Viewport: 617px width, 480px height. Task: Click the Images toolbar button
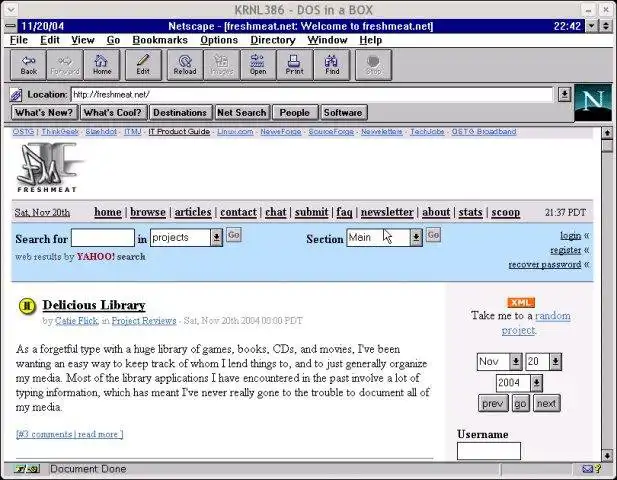click(x=222, y=65)
